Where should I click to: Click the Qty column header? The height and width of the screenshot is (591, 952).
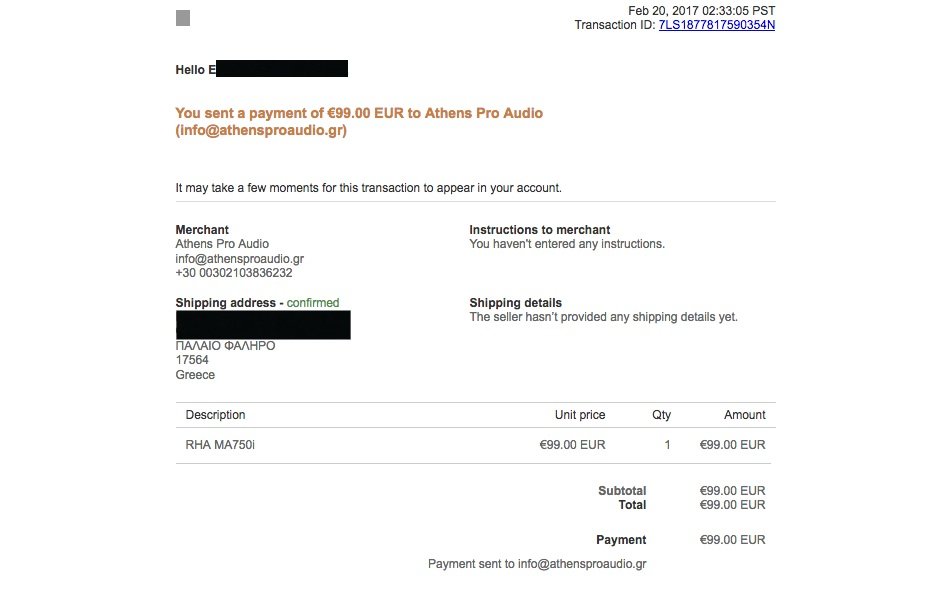661,415
